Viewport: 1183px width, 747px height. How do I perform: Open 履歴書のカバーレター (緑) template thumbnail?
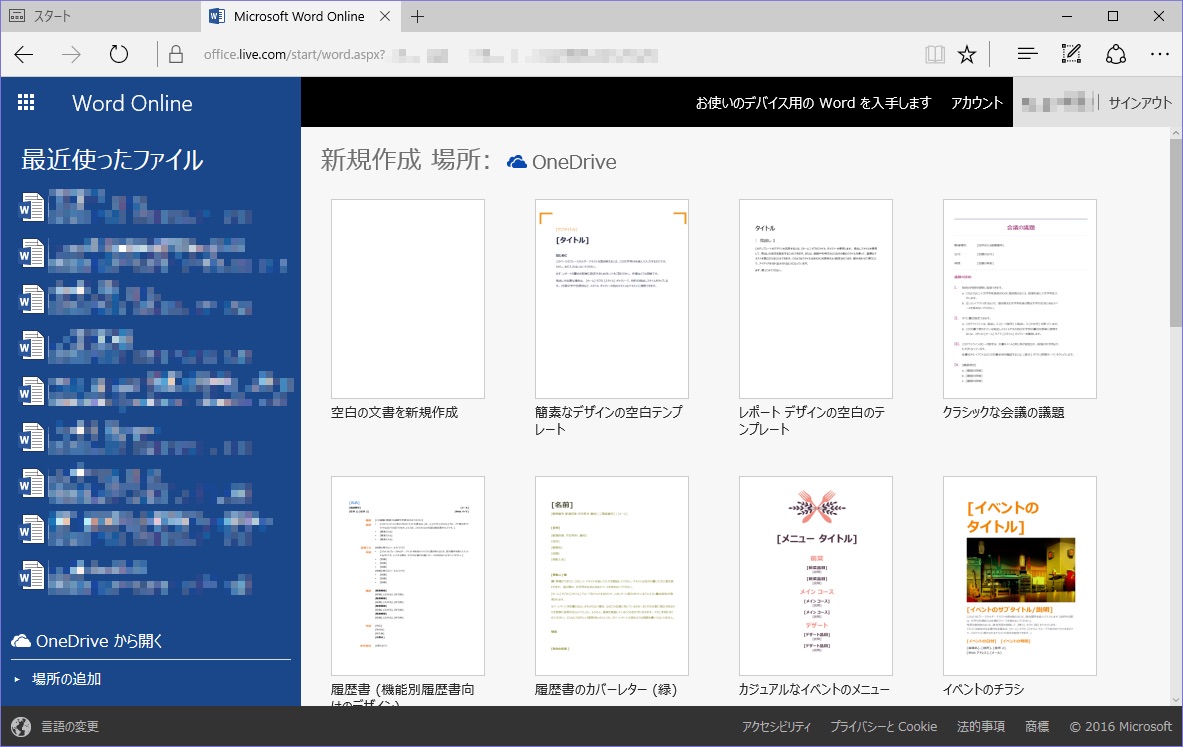pyautogui.click(x=612, y=576)
